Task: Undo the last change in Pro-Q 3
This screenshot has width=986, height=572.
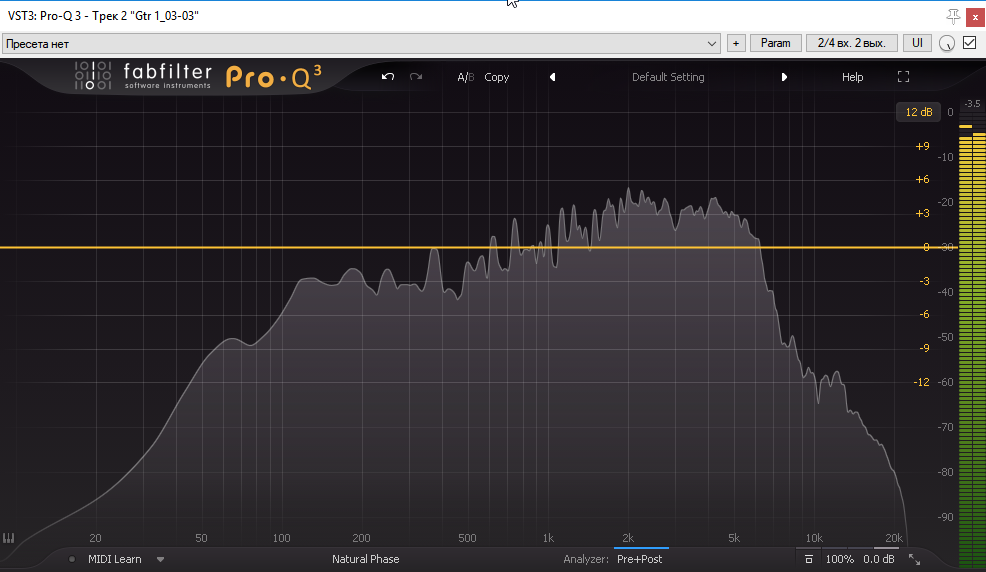Action: click(387, 77)
